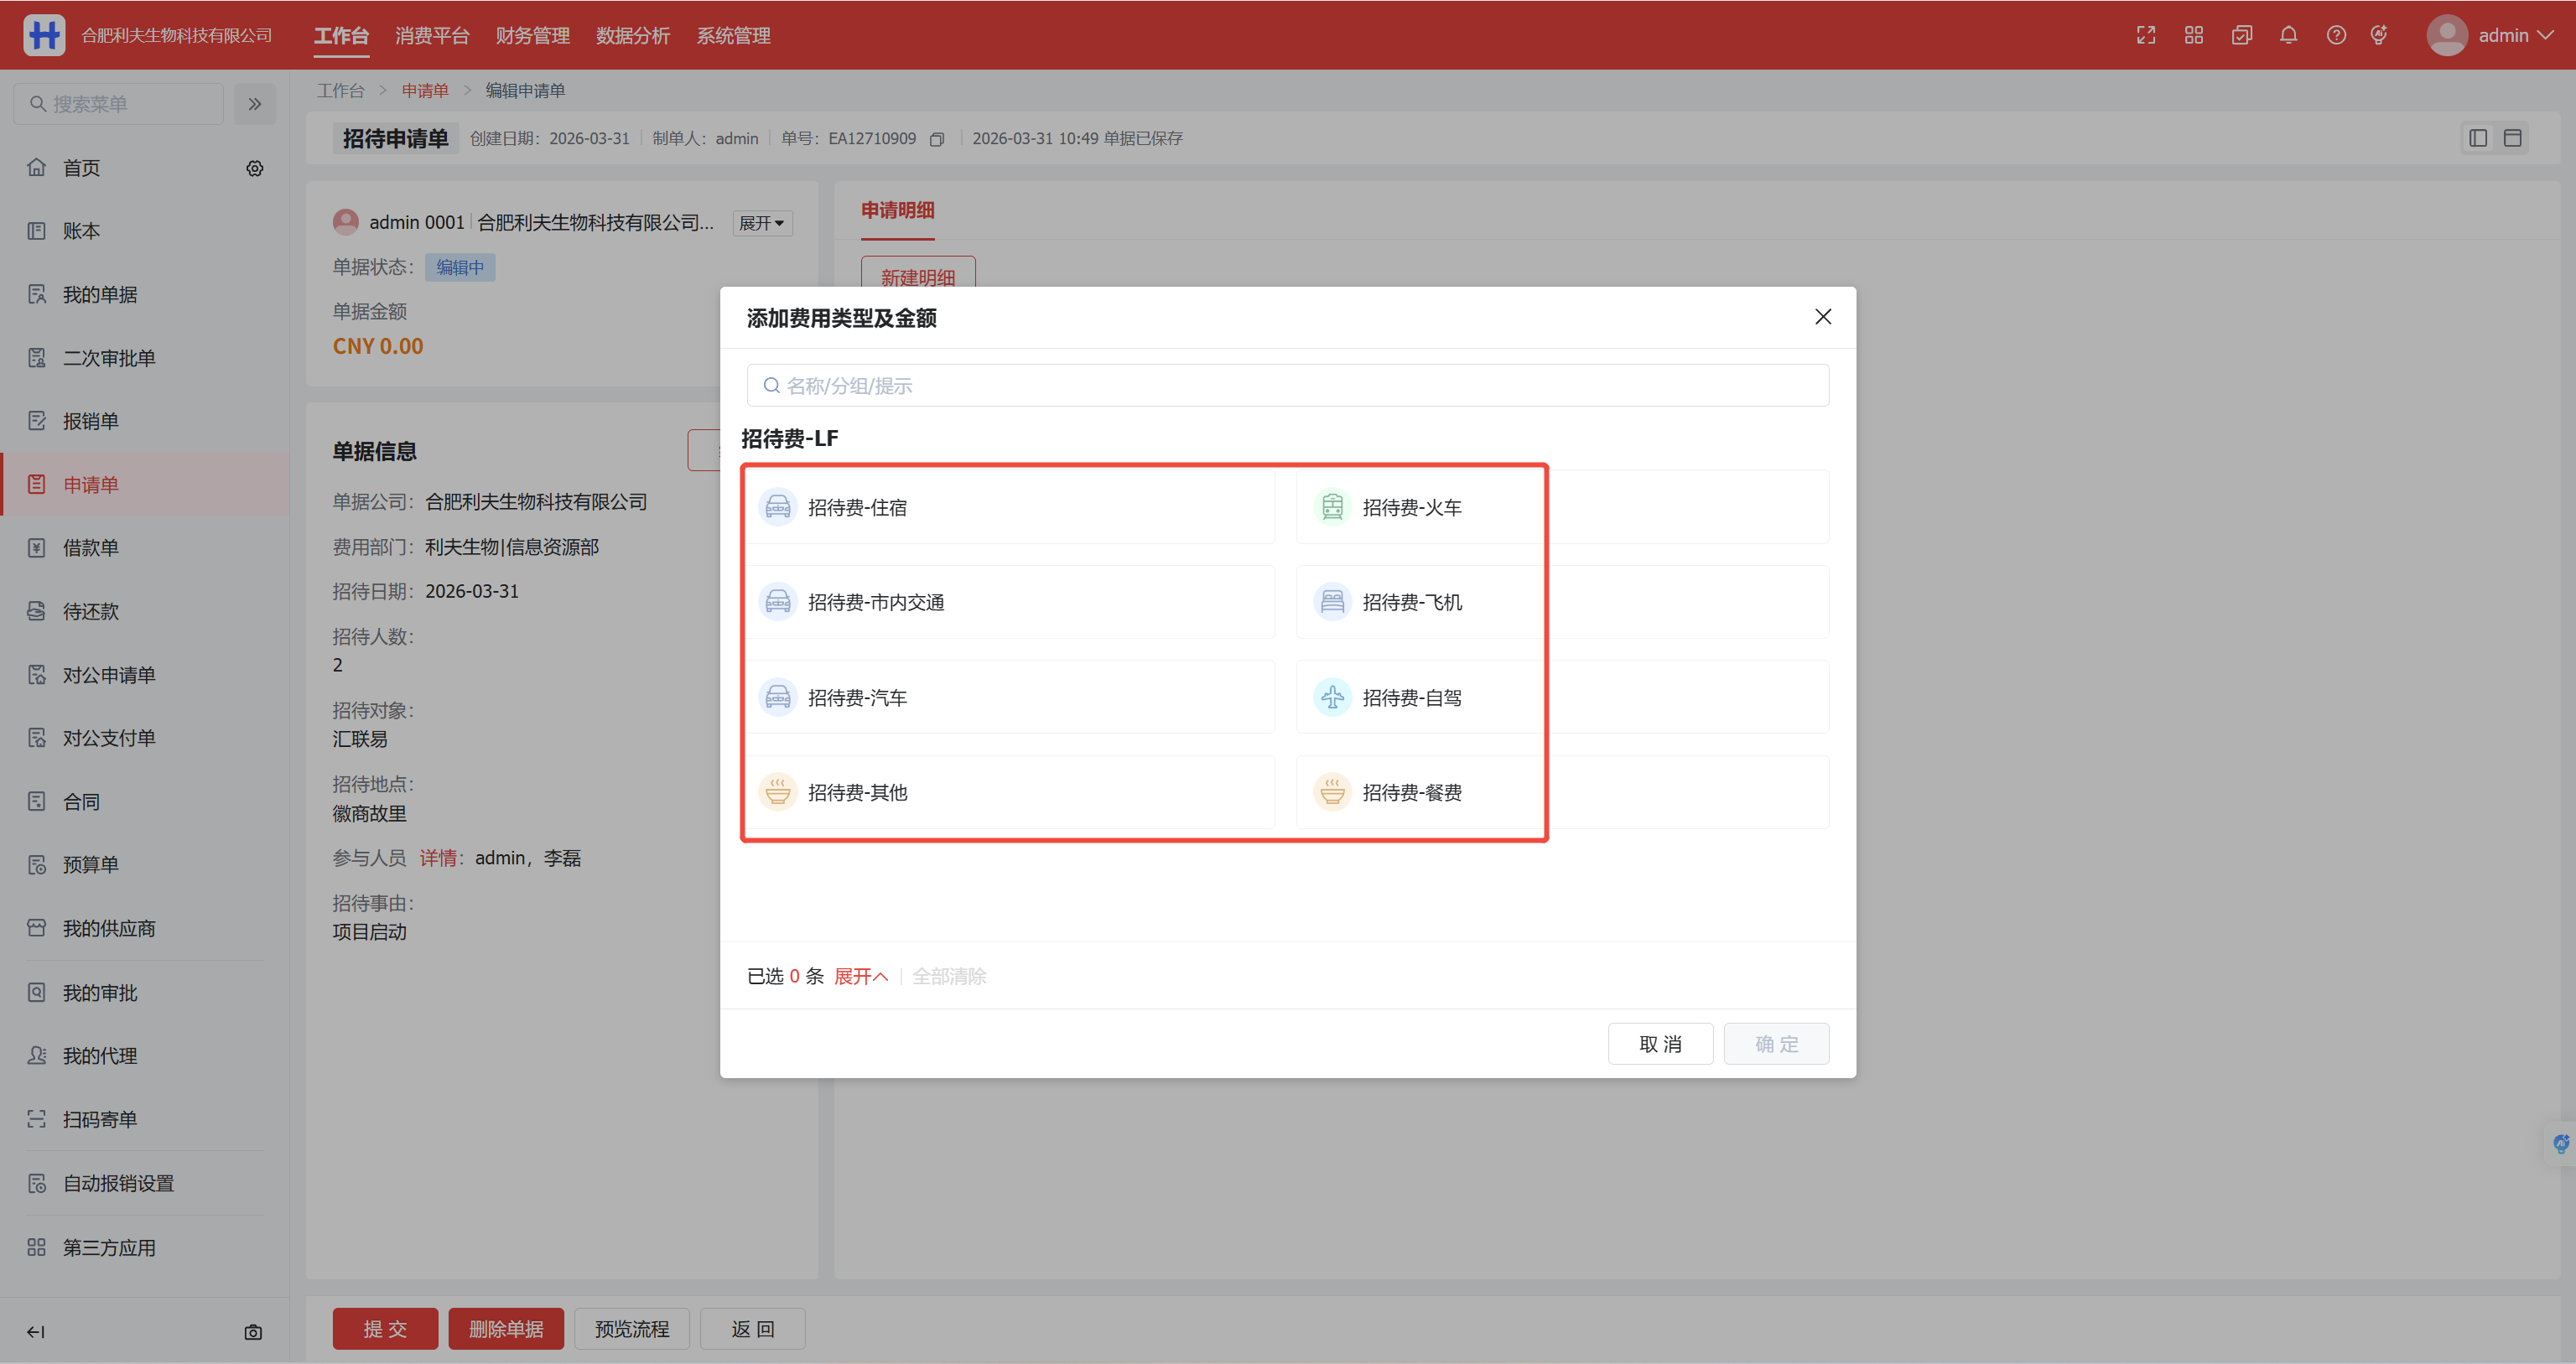Click the expense type search field
Screen dimensions: 2576x1364
pyautogui.click(x=1287, y=386)
